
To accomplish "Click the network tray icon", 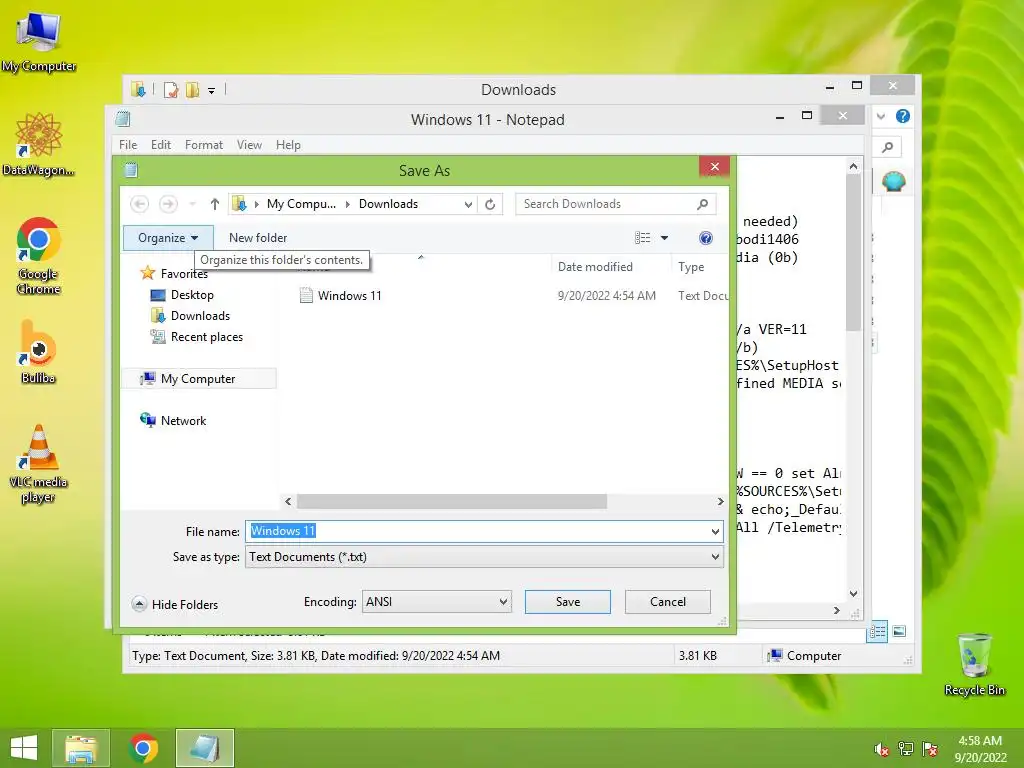I will (x=906, y=749).
